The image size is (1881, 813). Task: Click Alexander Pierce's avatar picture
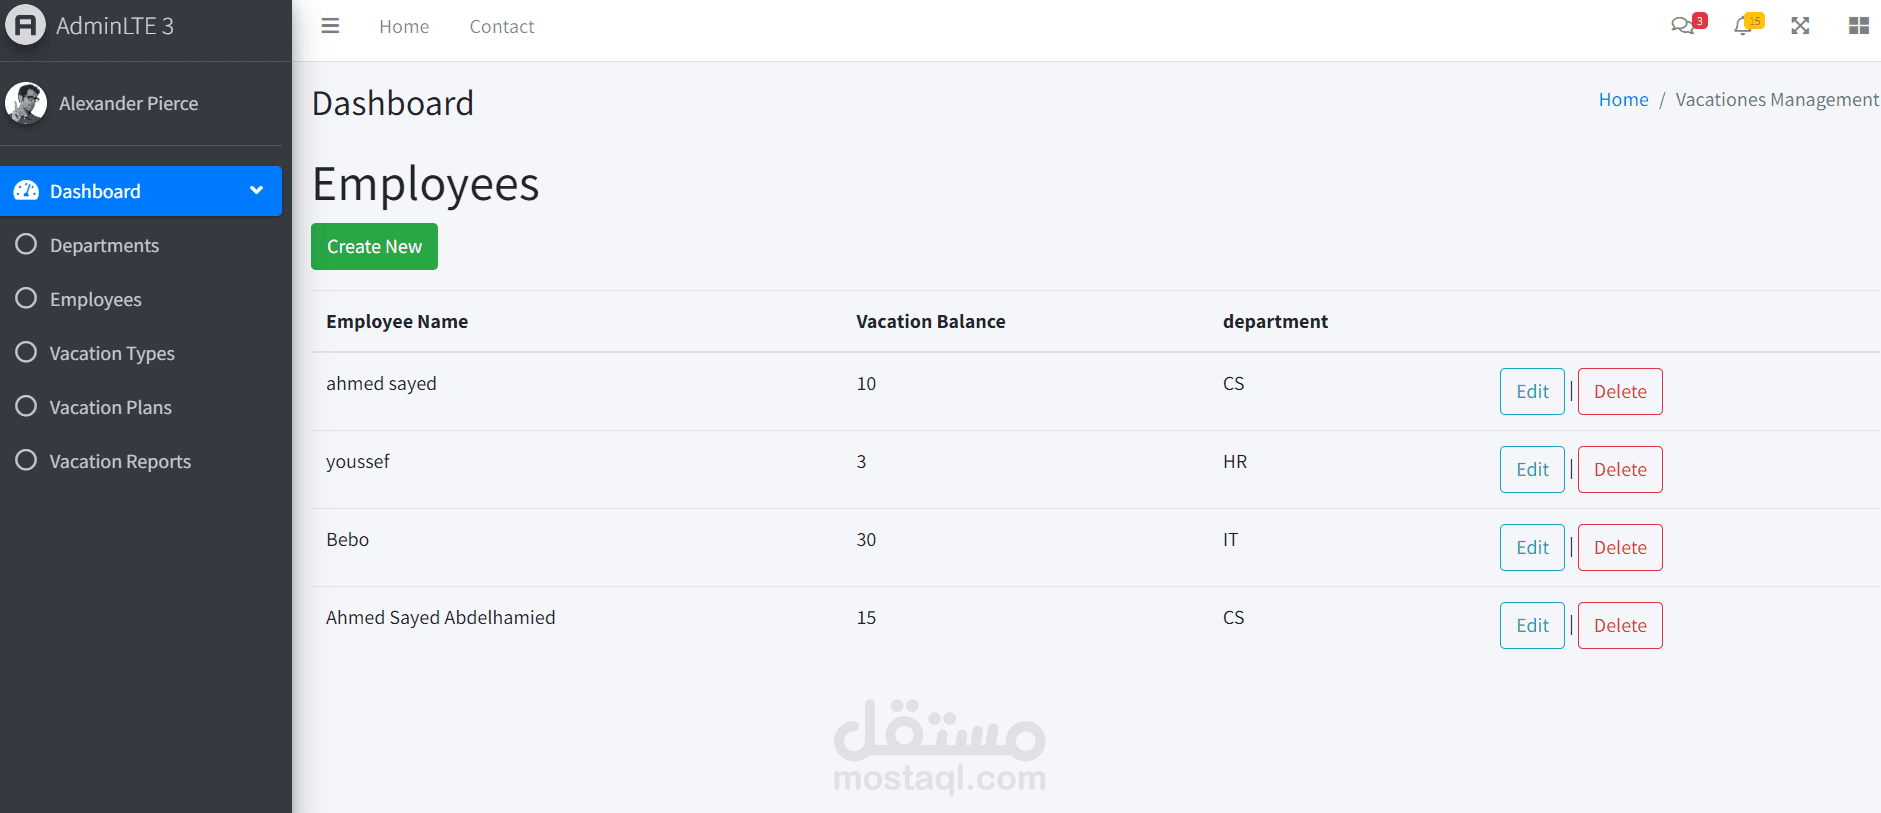pyautogui.click(x=26, y=103)
